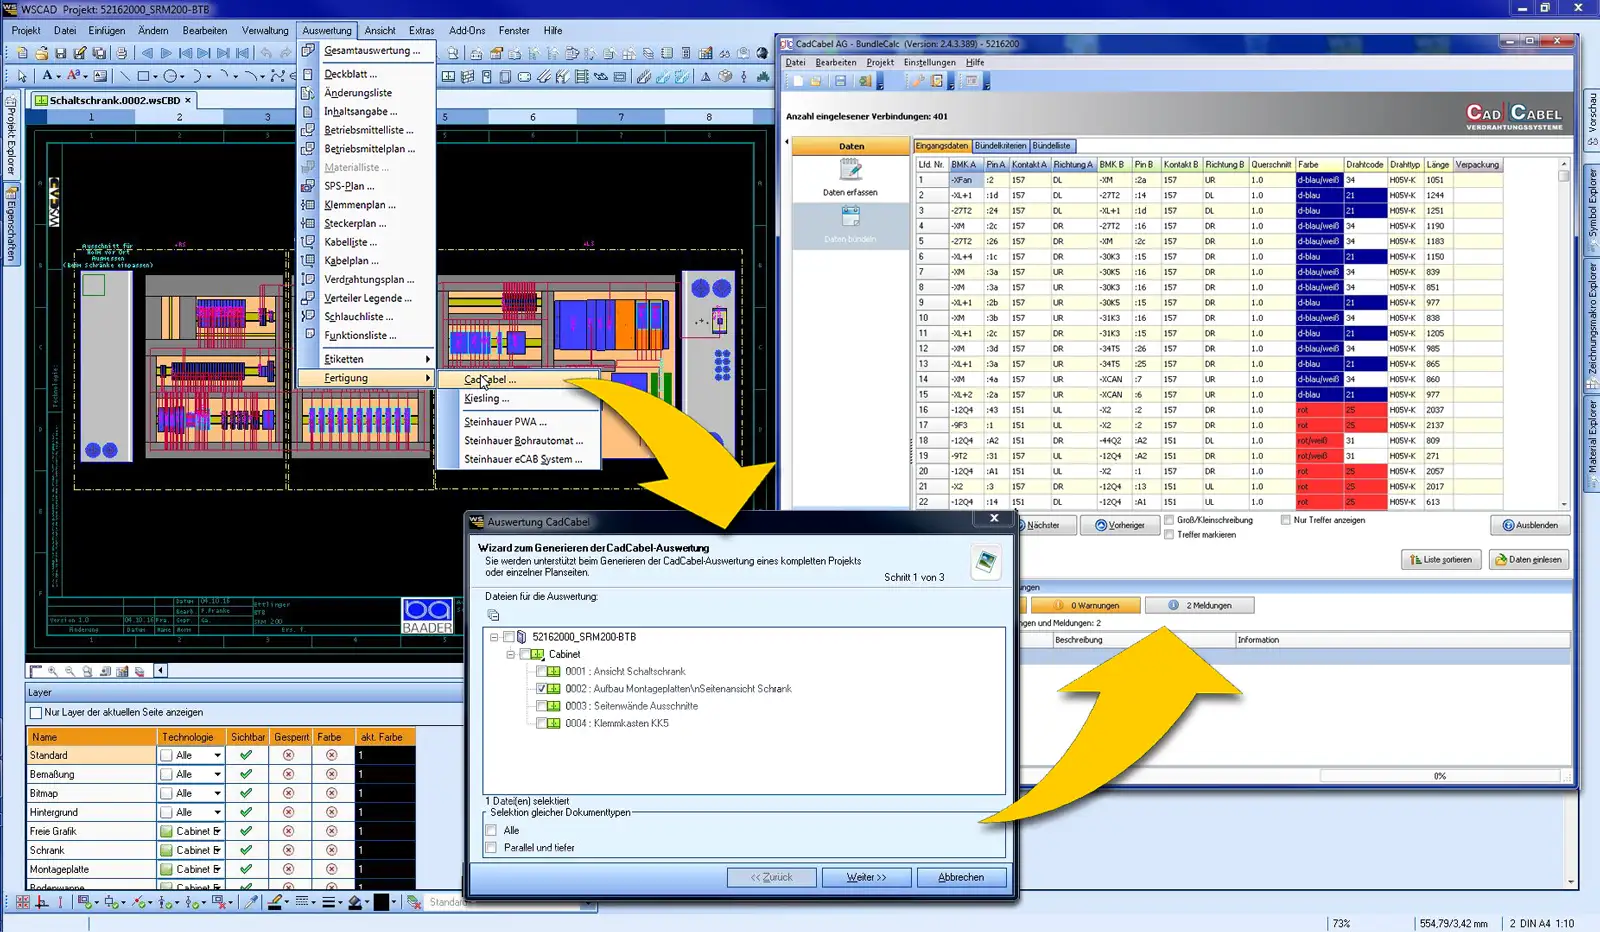Click the new file icon in CadCabel toolbar
The height and width of the screenshot is (932, 1600).
click(798, 81)
